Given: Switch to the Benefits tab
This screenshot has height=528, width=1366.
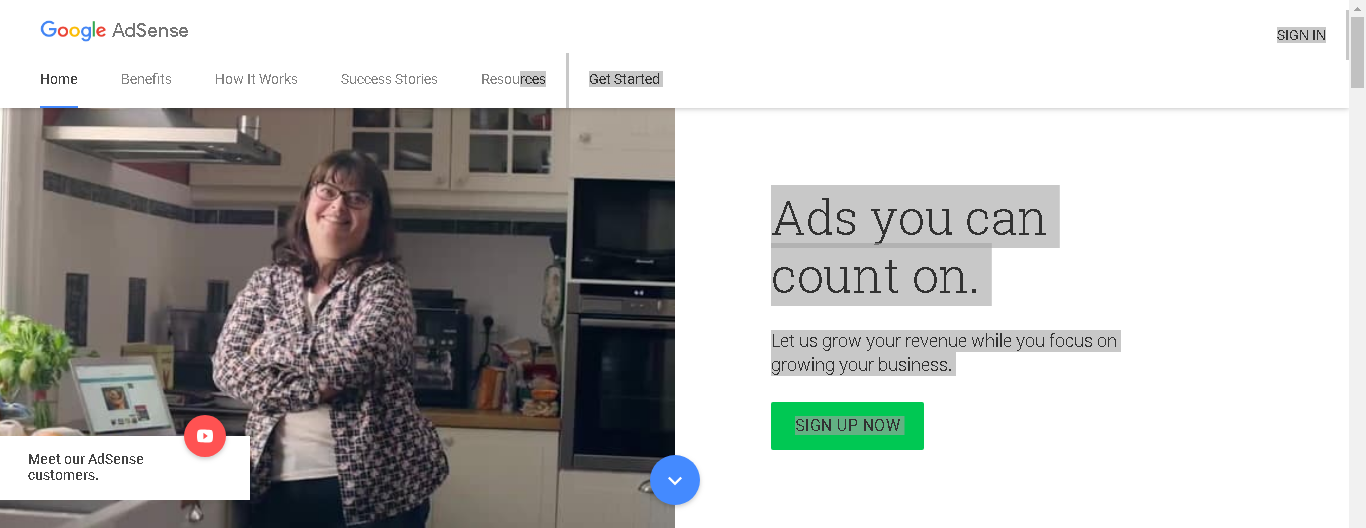Looking at the screenshot, I should click(x=146, y=79).
